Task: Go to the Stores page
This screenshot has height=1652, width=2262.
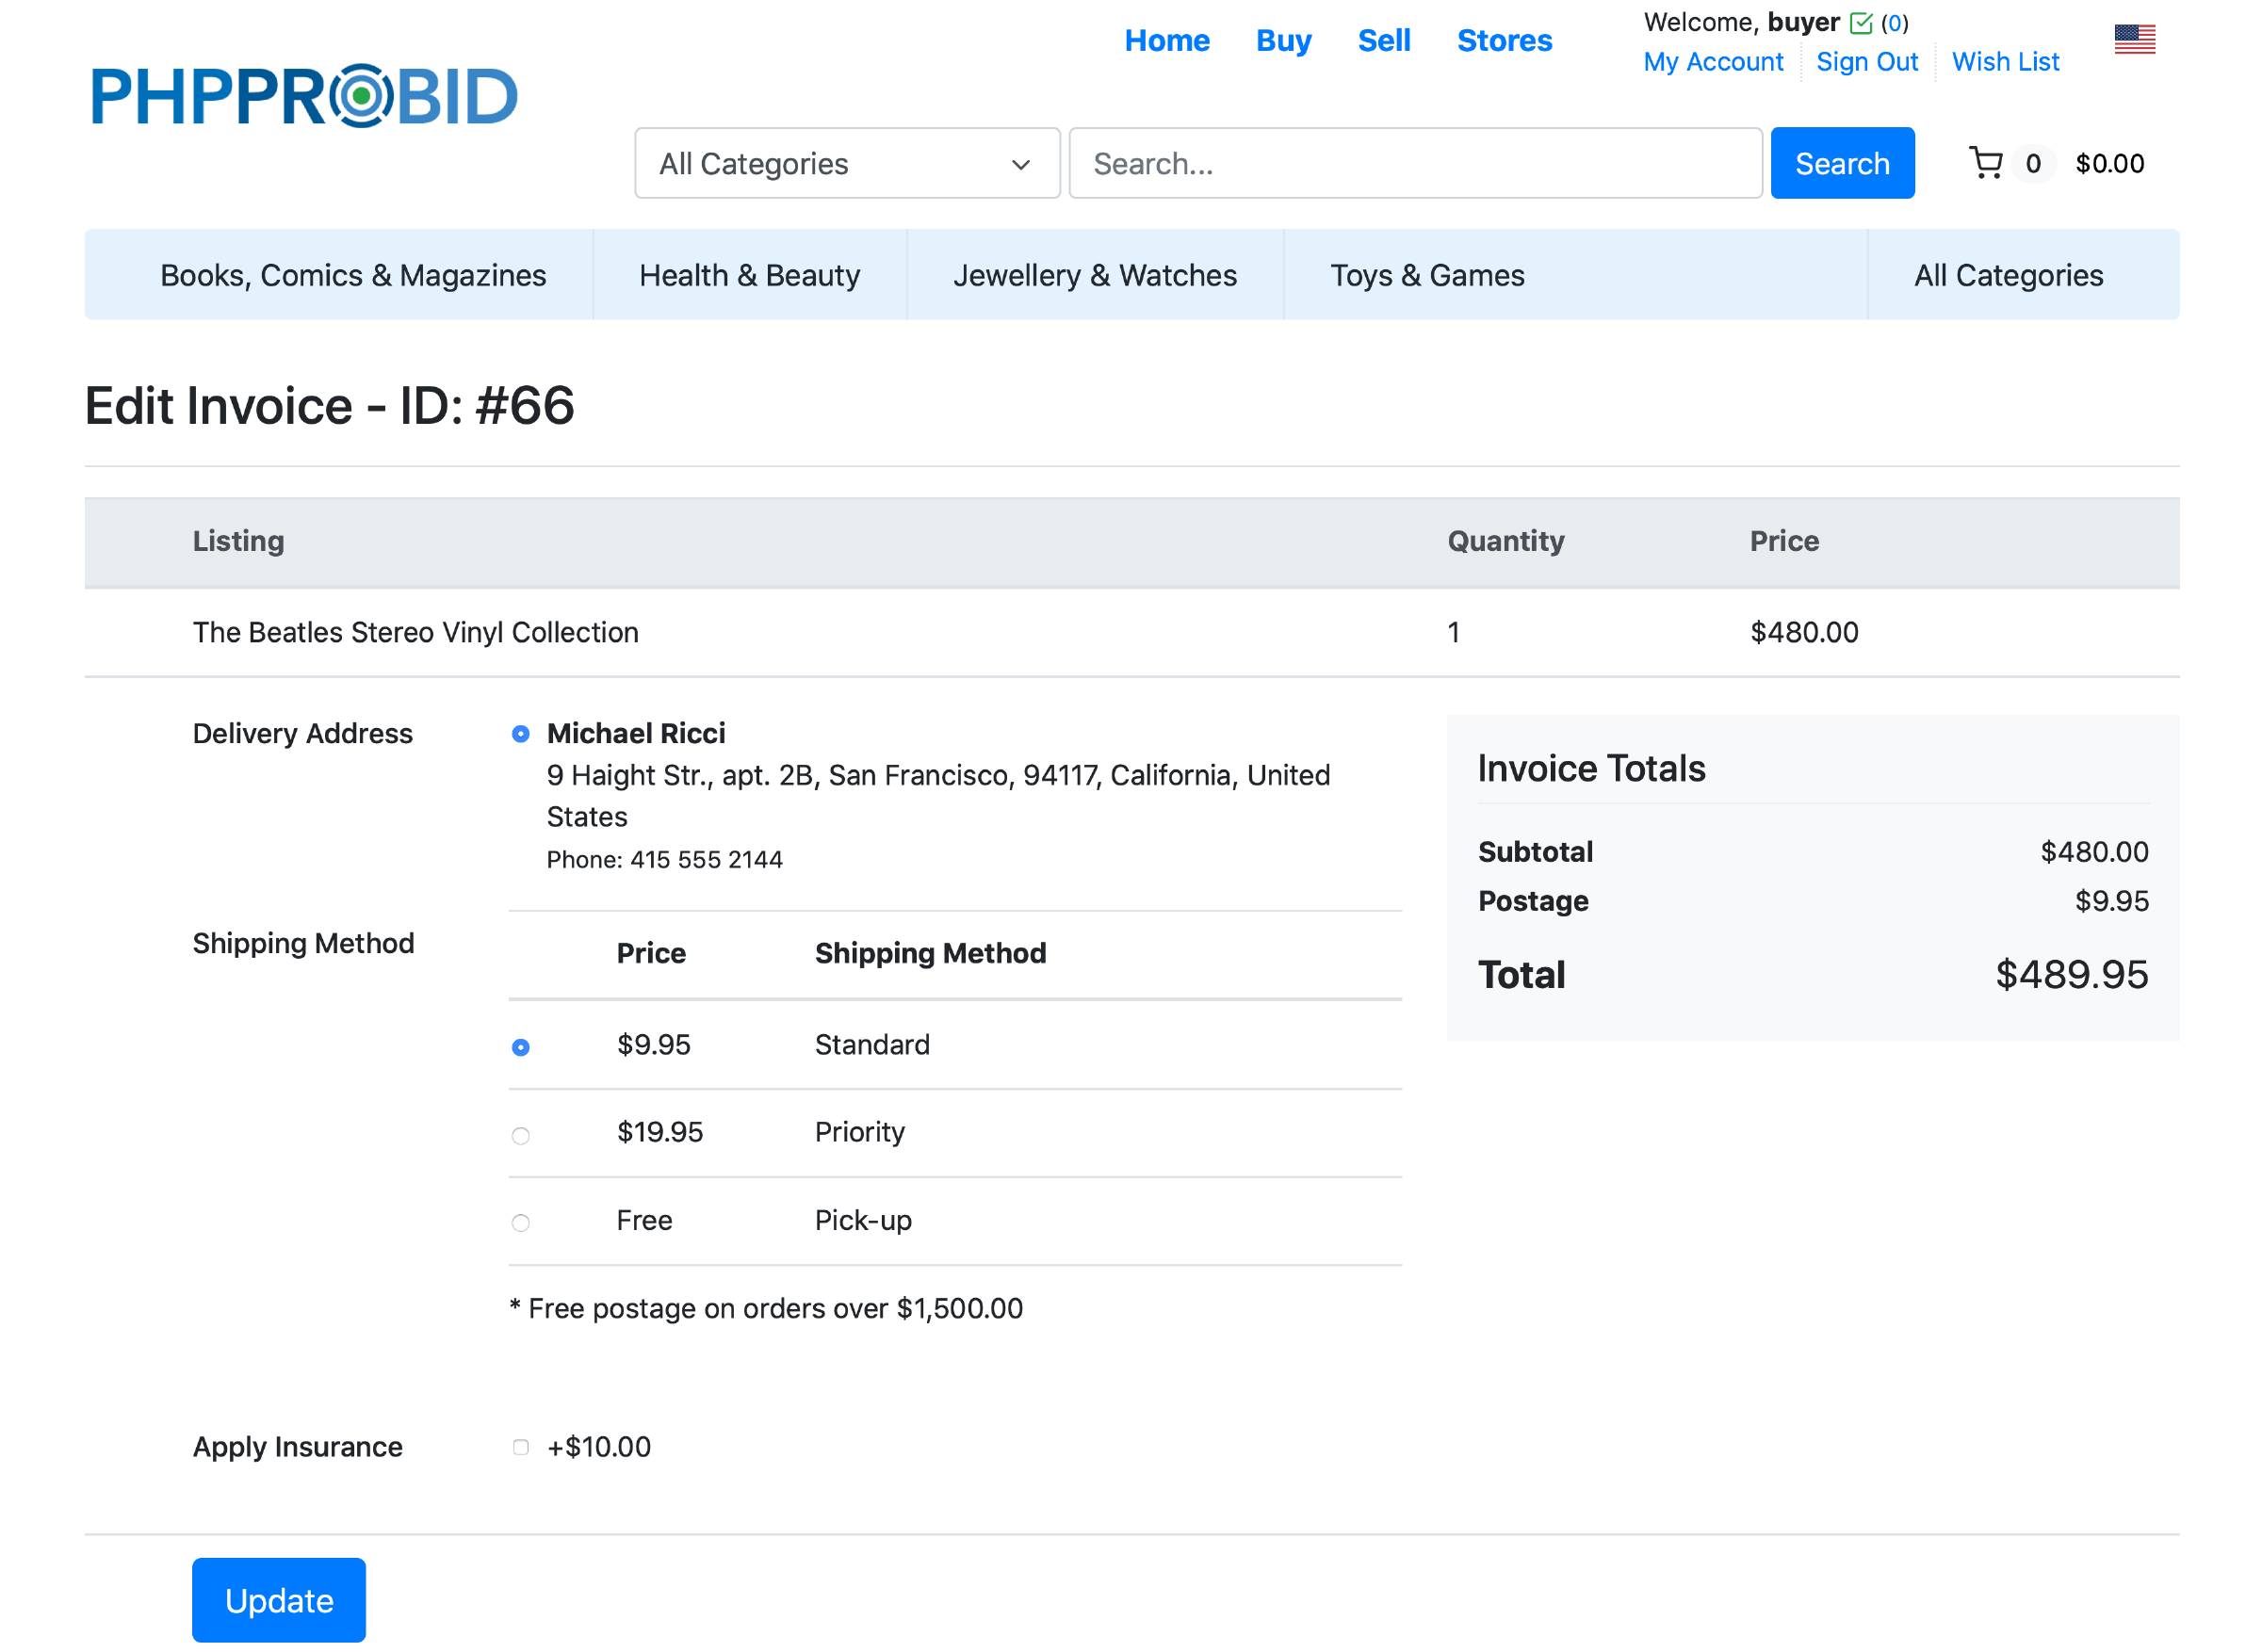Action: [x=1503, y=41]
